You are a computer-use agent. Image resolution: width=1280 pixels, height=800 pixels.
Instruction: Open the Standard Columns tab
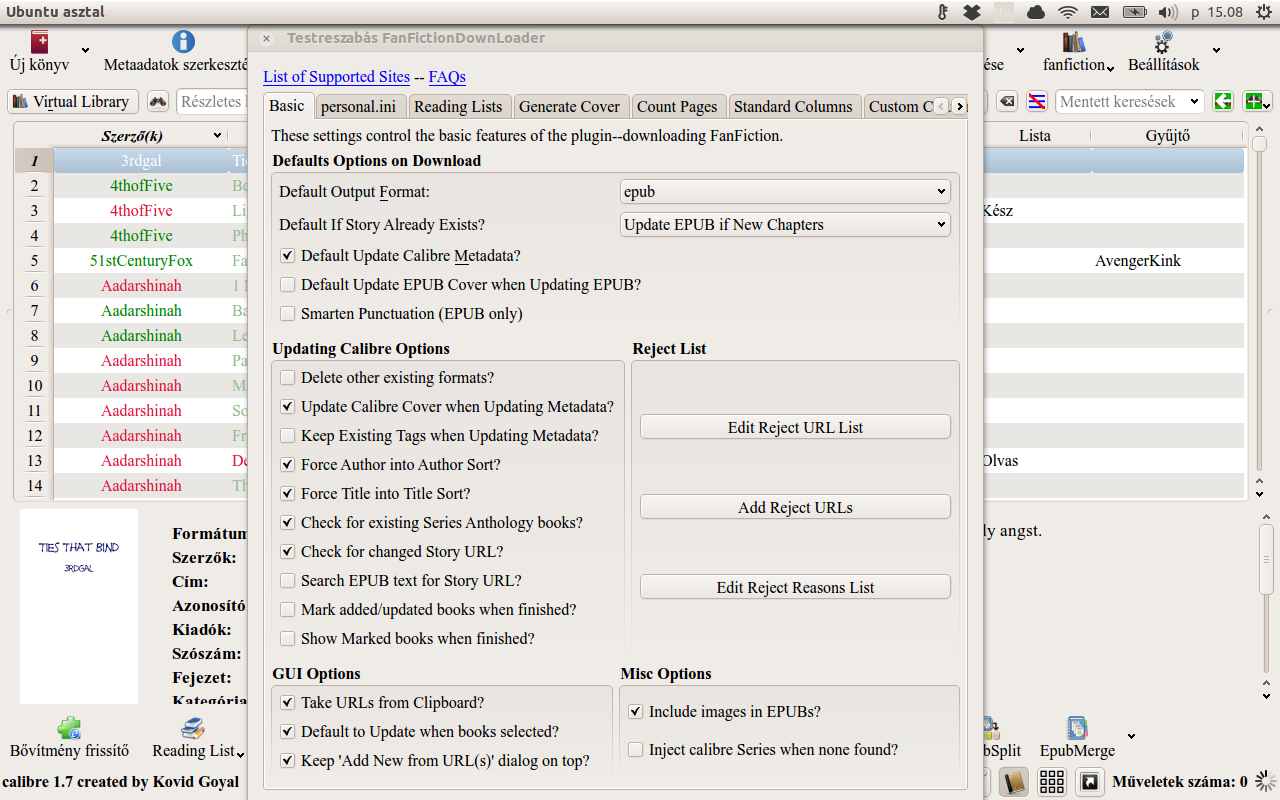[793, 106]
